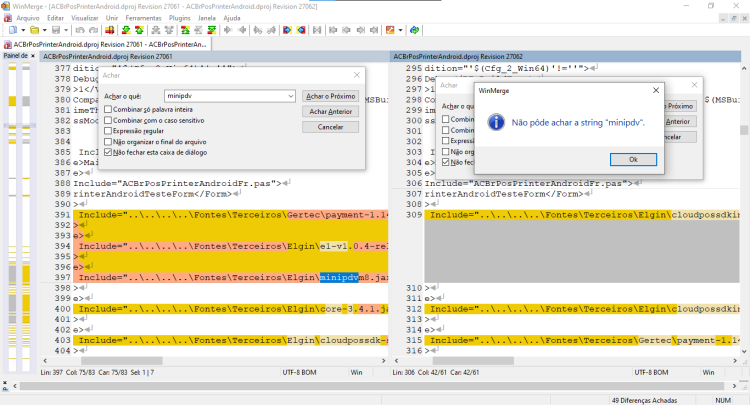Open the Visualizar menu
This screenshot has width=750, height=405.
tap(85, 18)
